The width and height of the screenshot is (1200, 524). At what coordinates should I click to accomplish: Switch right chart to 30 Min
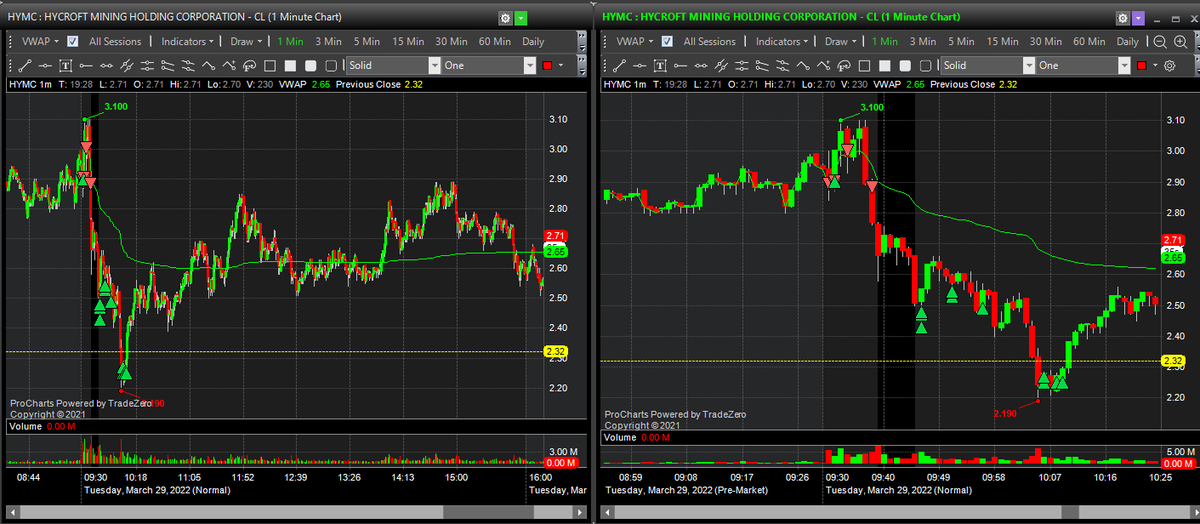coord(1046,41)
